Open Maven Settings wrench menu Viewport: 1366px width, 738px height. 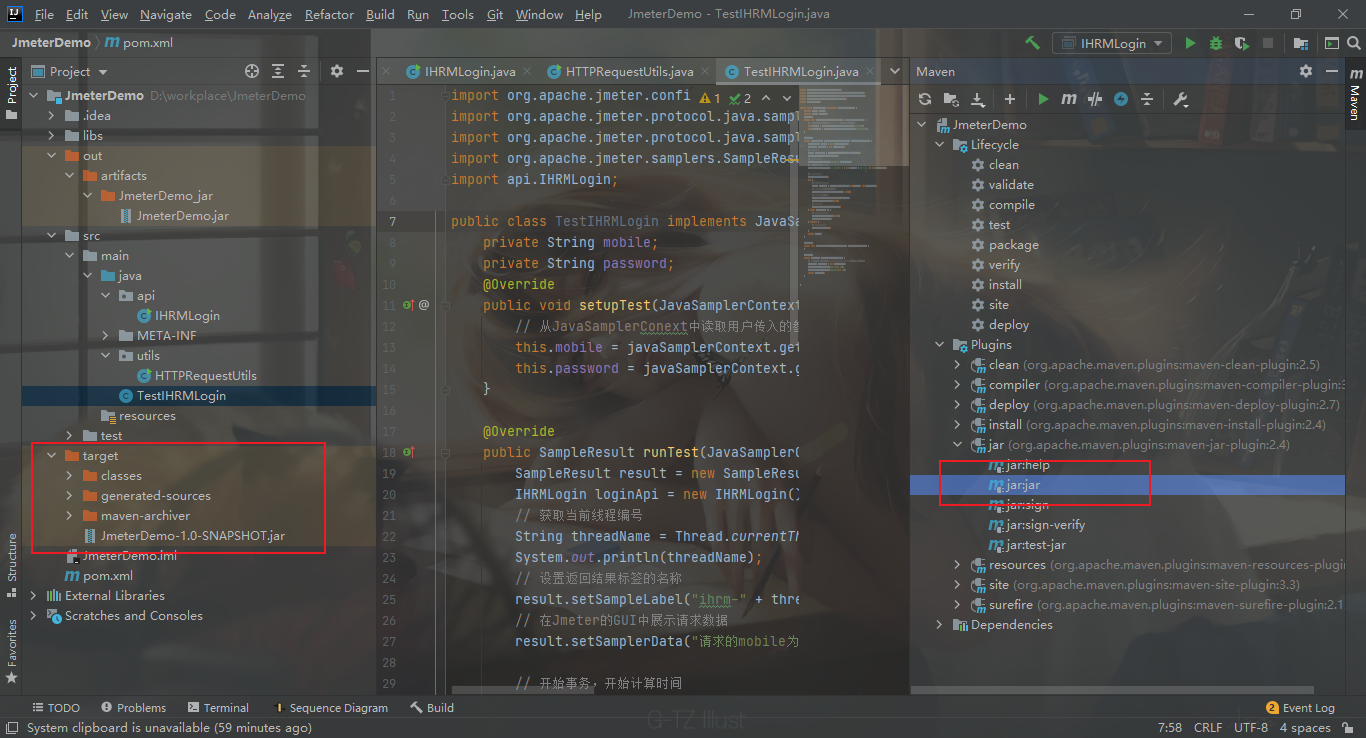click(1180, 99)
